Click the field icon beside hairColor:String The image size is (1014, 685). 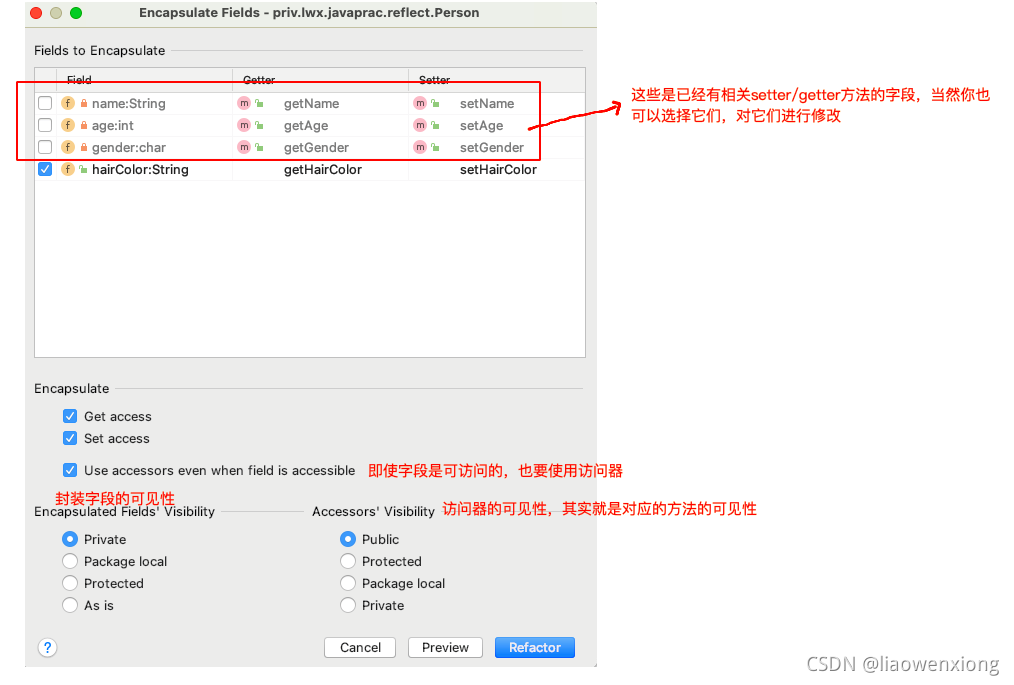68,169
